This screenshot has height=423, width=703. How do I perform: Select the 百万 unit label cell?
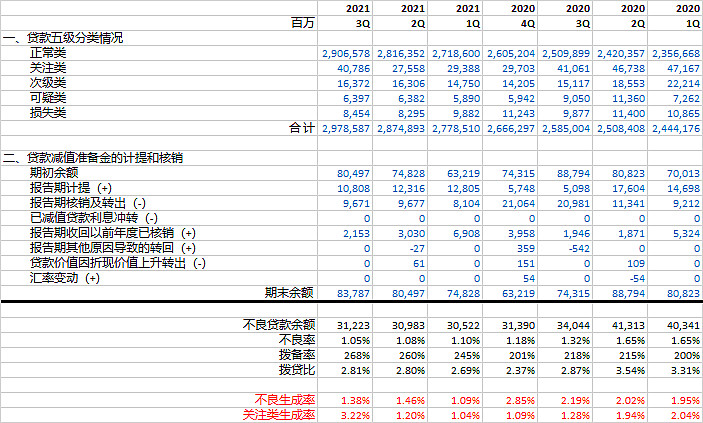tap(303, 23)
